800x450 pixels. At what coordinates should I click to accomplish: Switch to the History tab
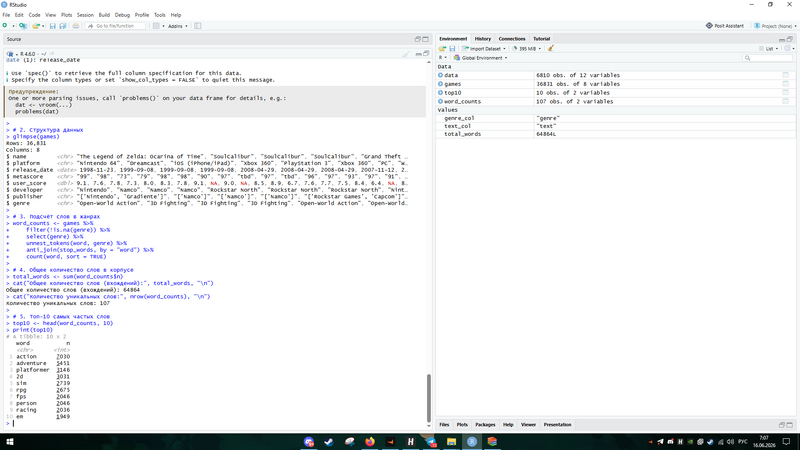tap(483, 39)
